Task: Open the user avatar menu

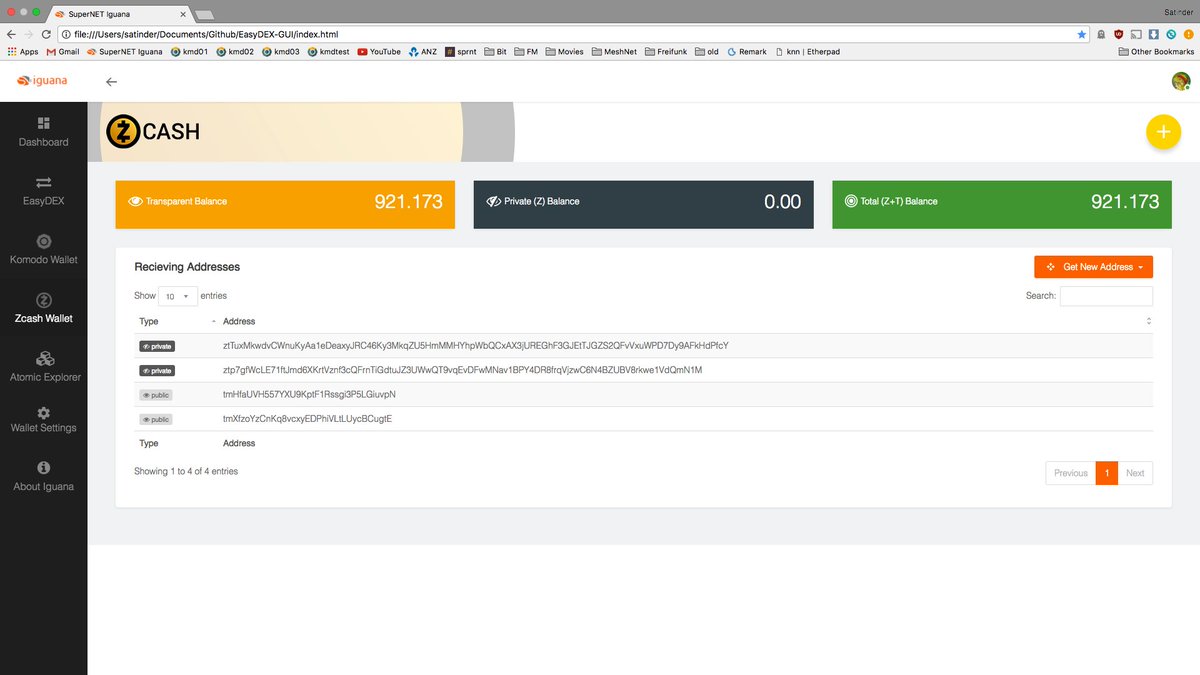Action: tap(1180, 81)
